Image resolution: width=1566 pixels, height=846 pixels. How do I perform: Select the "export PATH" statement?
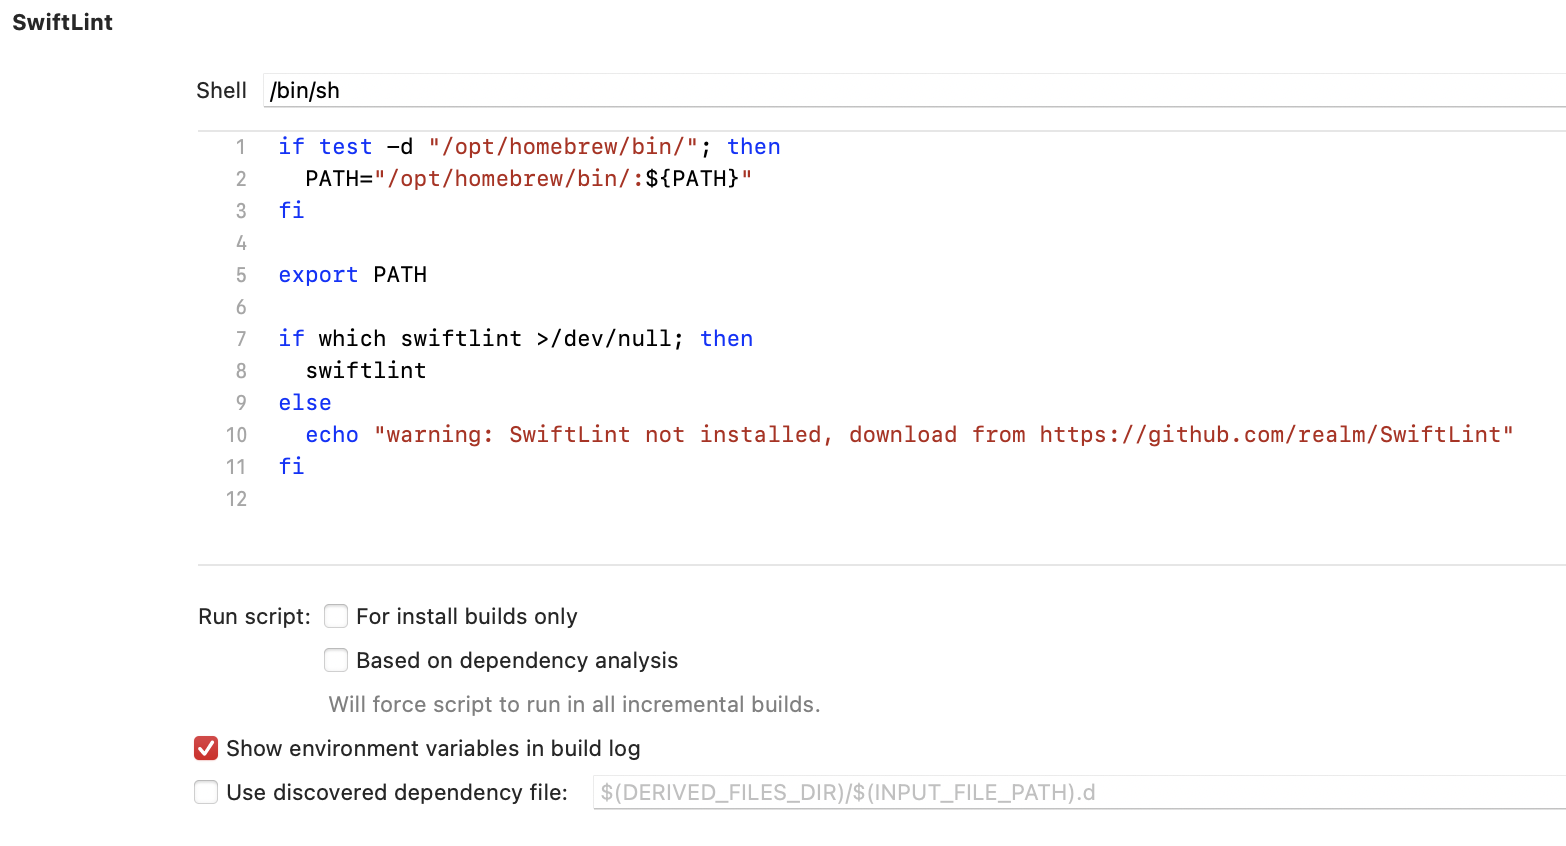click(352, 274)
